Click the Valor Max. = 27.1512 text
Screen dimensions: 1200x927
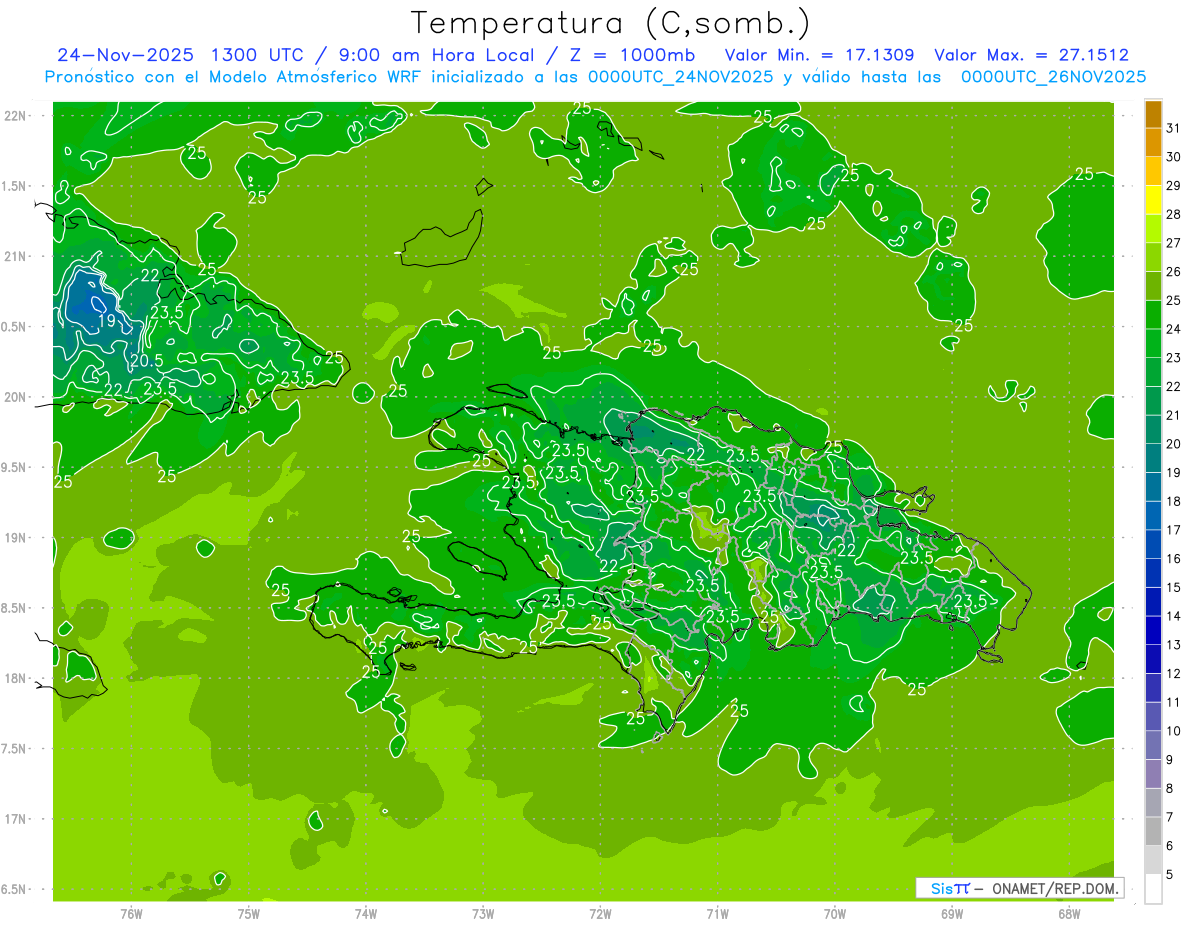coord(1031,55)
